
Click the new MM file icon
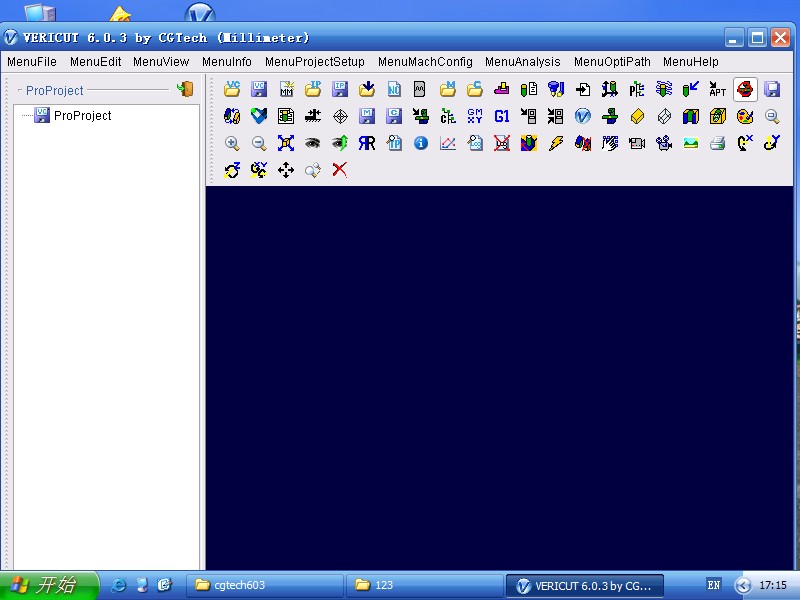click(286, 89)
